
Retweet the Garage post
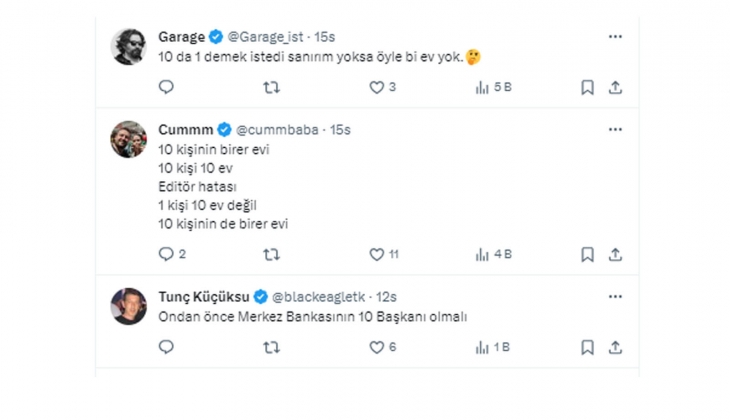[271, 87]
